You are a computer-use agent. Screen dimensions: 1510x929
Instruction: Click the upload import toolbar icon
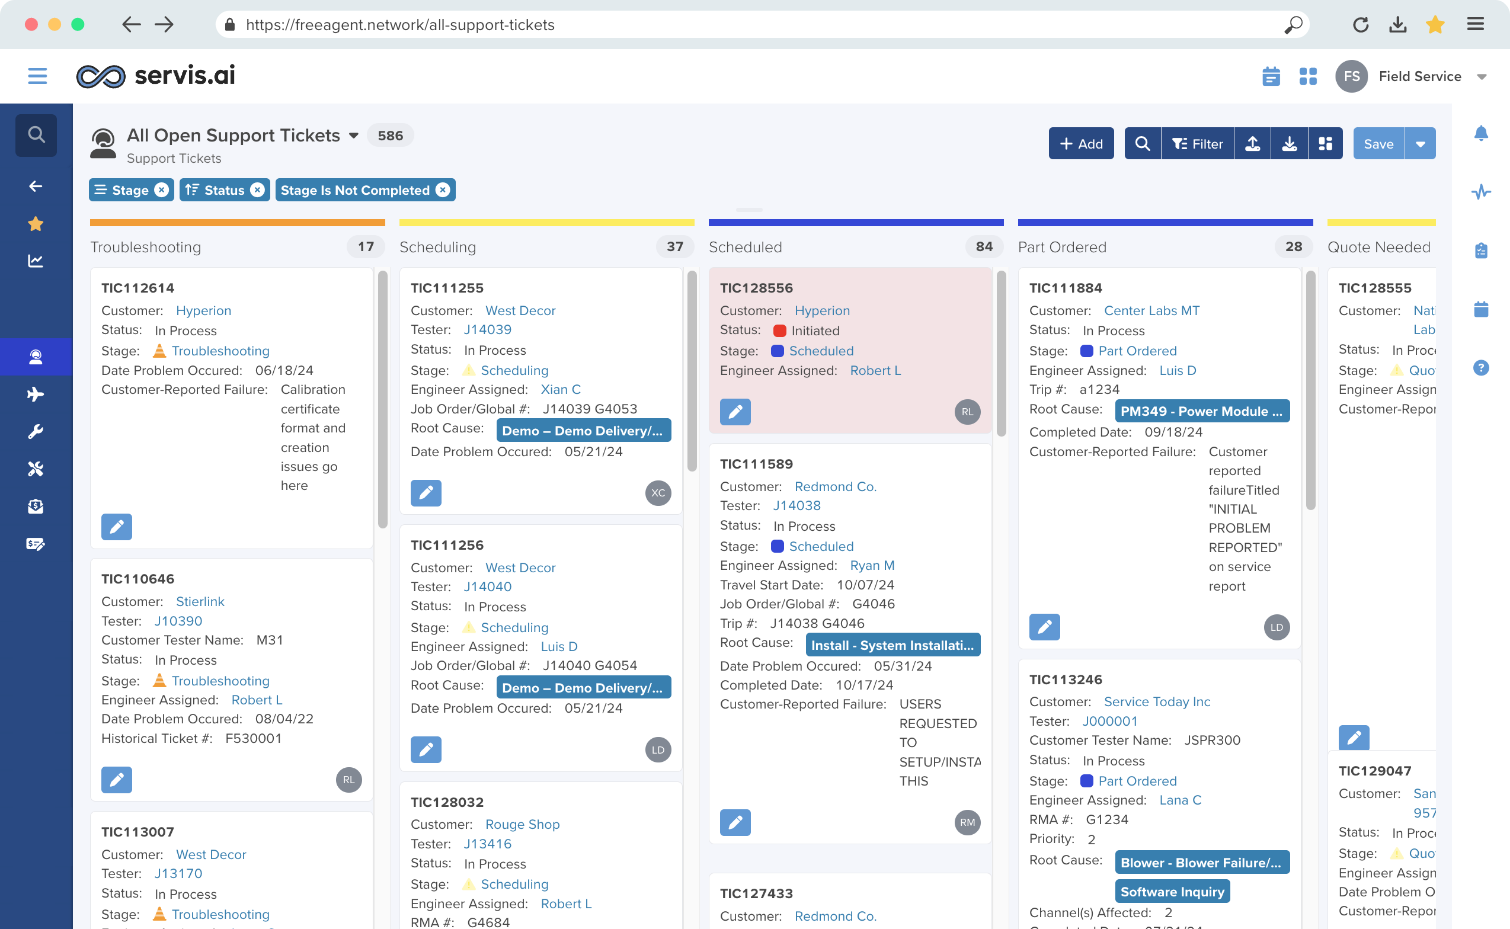[1253, 143]
